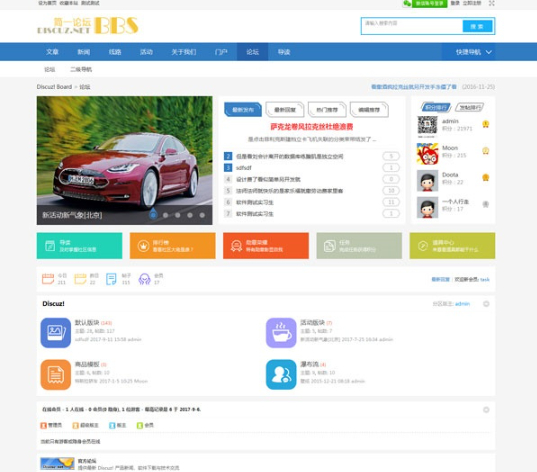Screen dimensions: 537x472
Task: Open the 二级导航 sub-navigation link
Action: coord(81,70)
